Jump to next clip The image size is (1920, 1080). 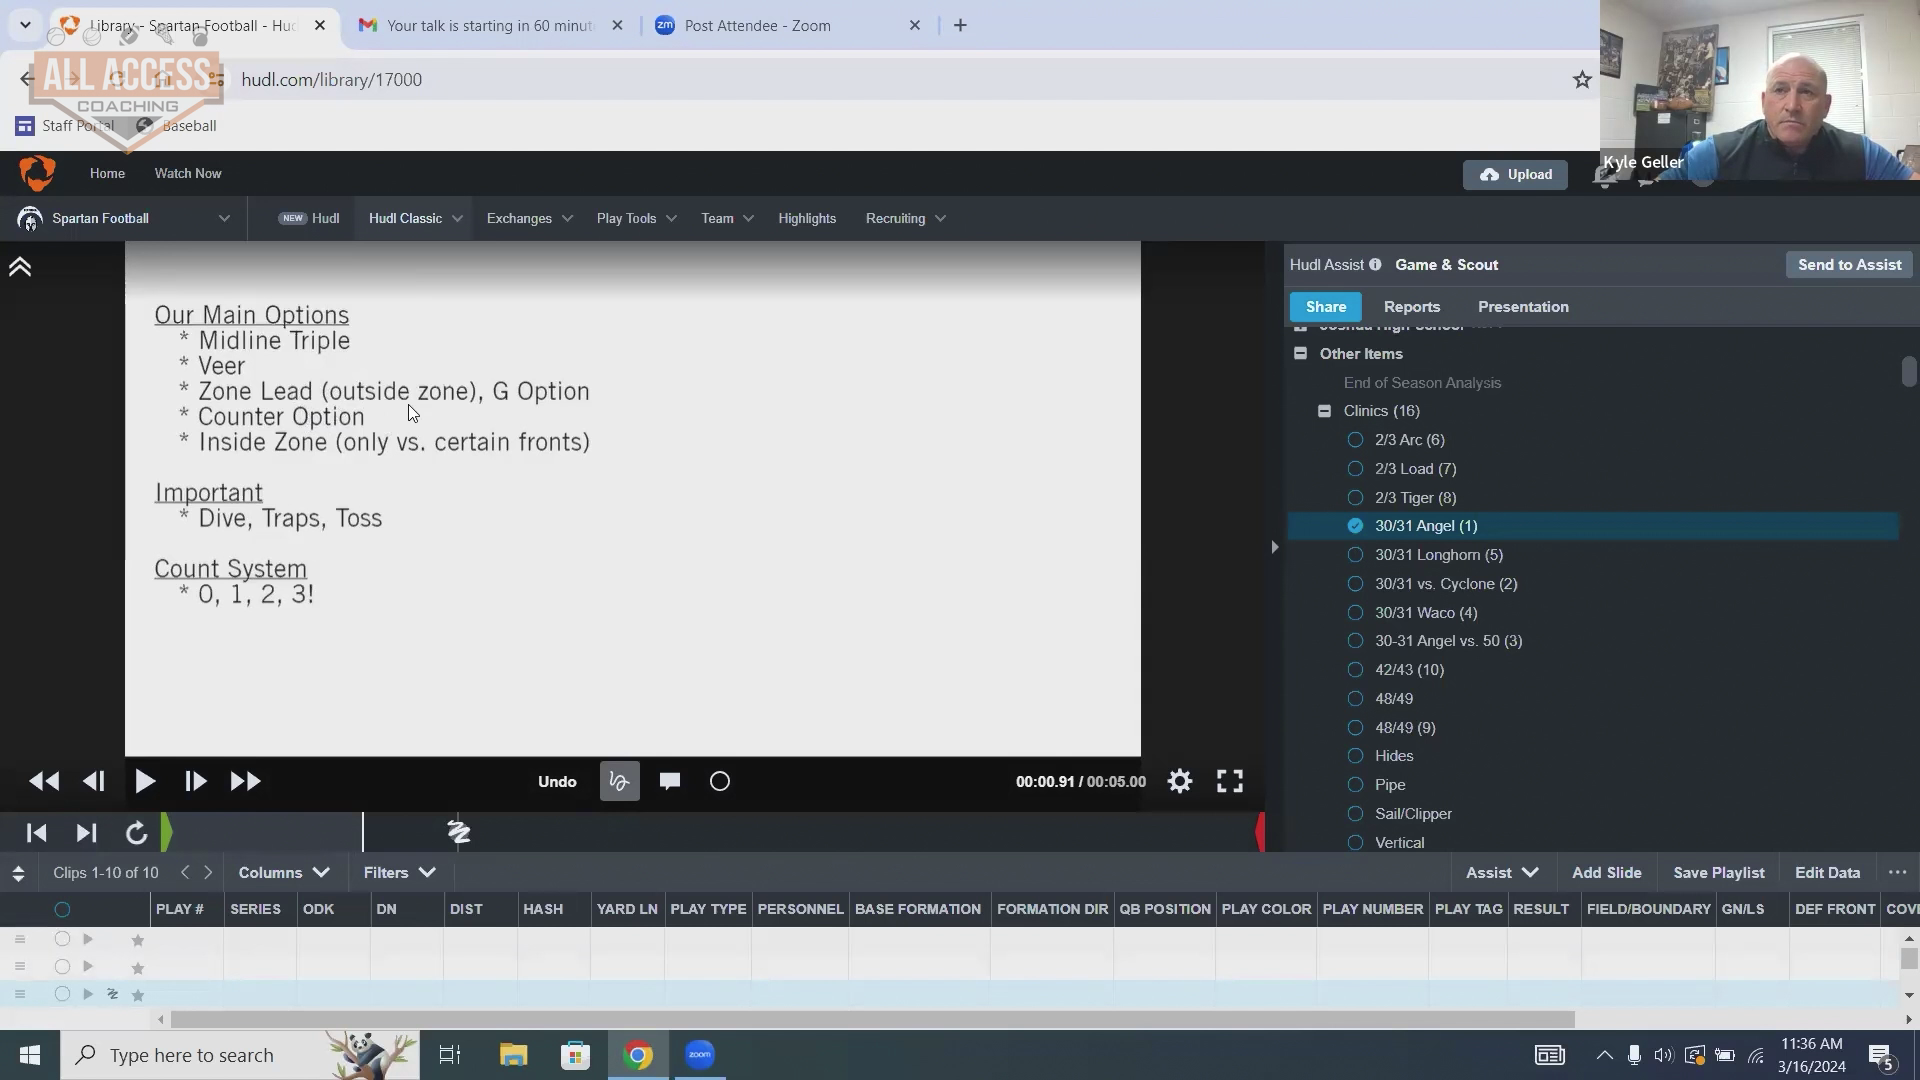coord(86,833)
